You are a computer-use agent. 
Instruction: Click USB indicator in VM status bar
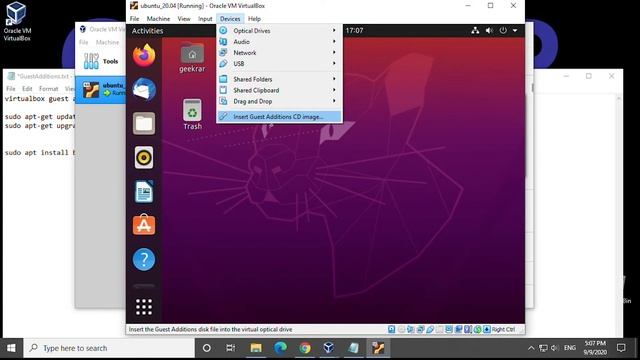click(430, 329)
